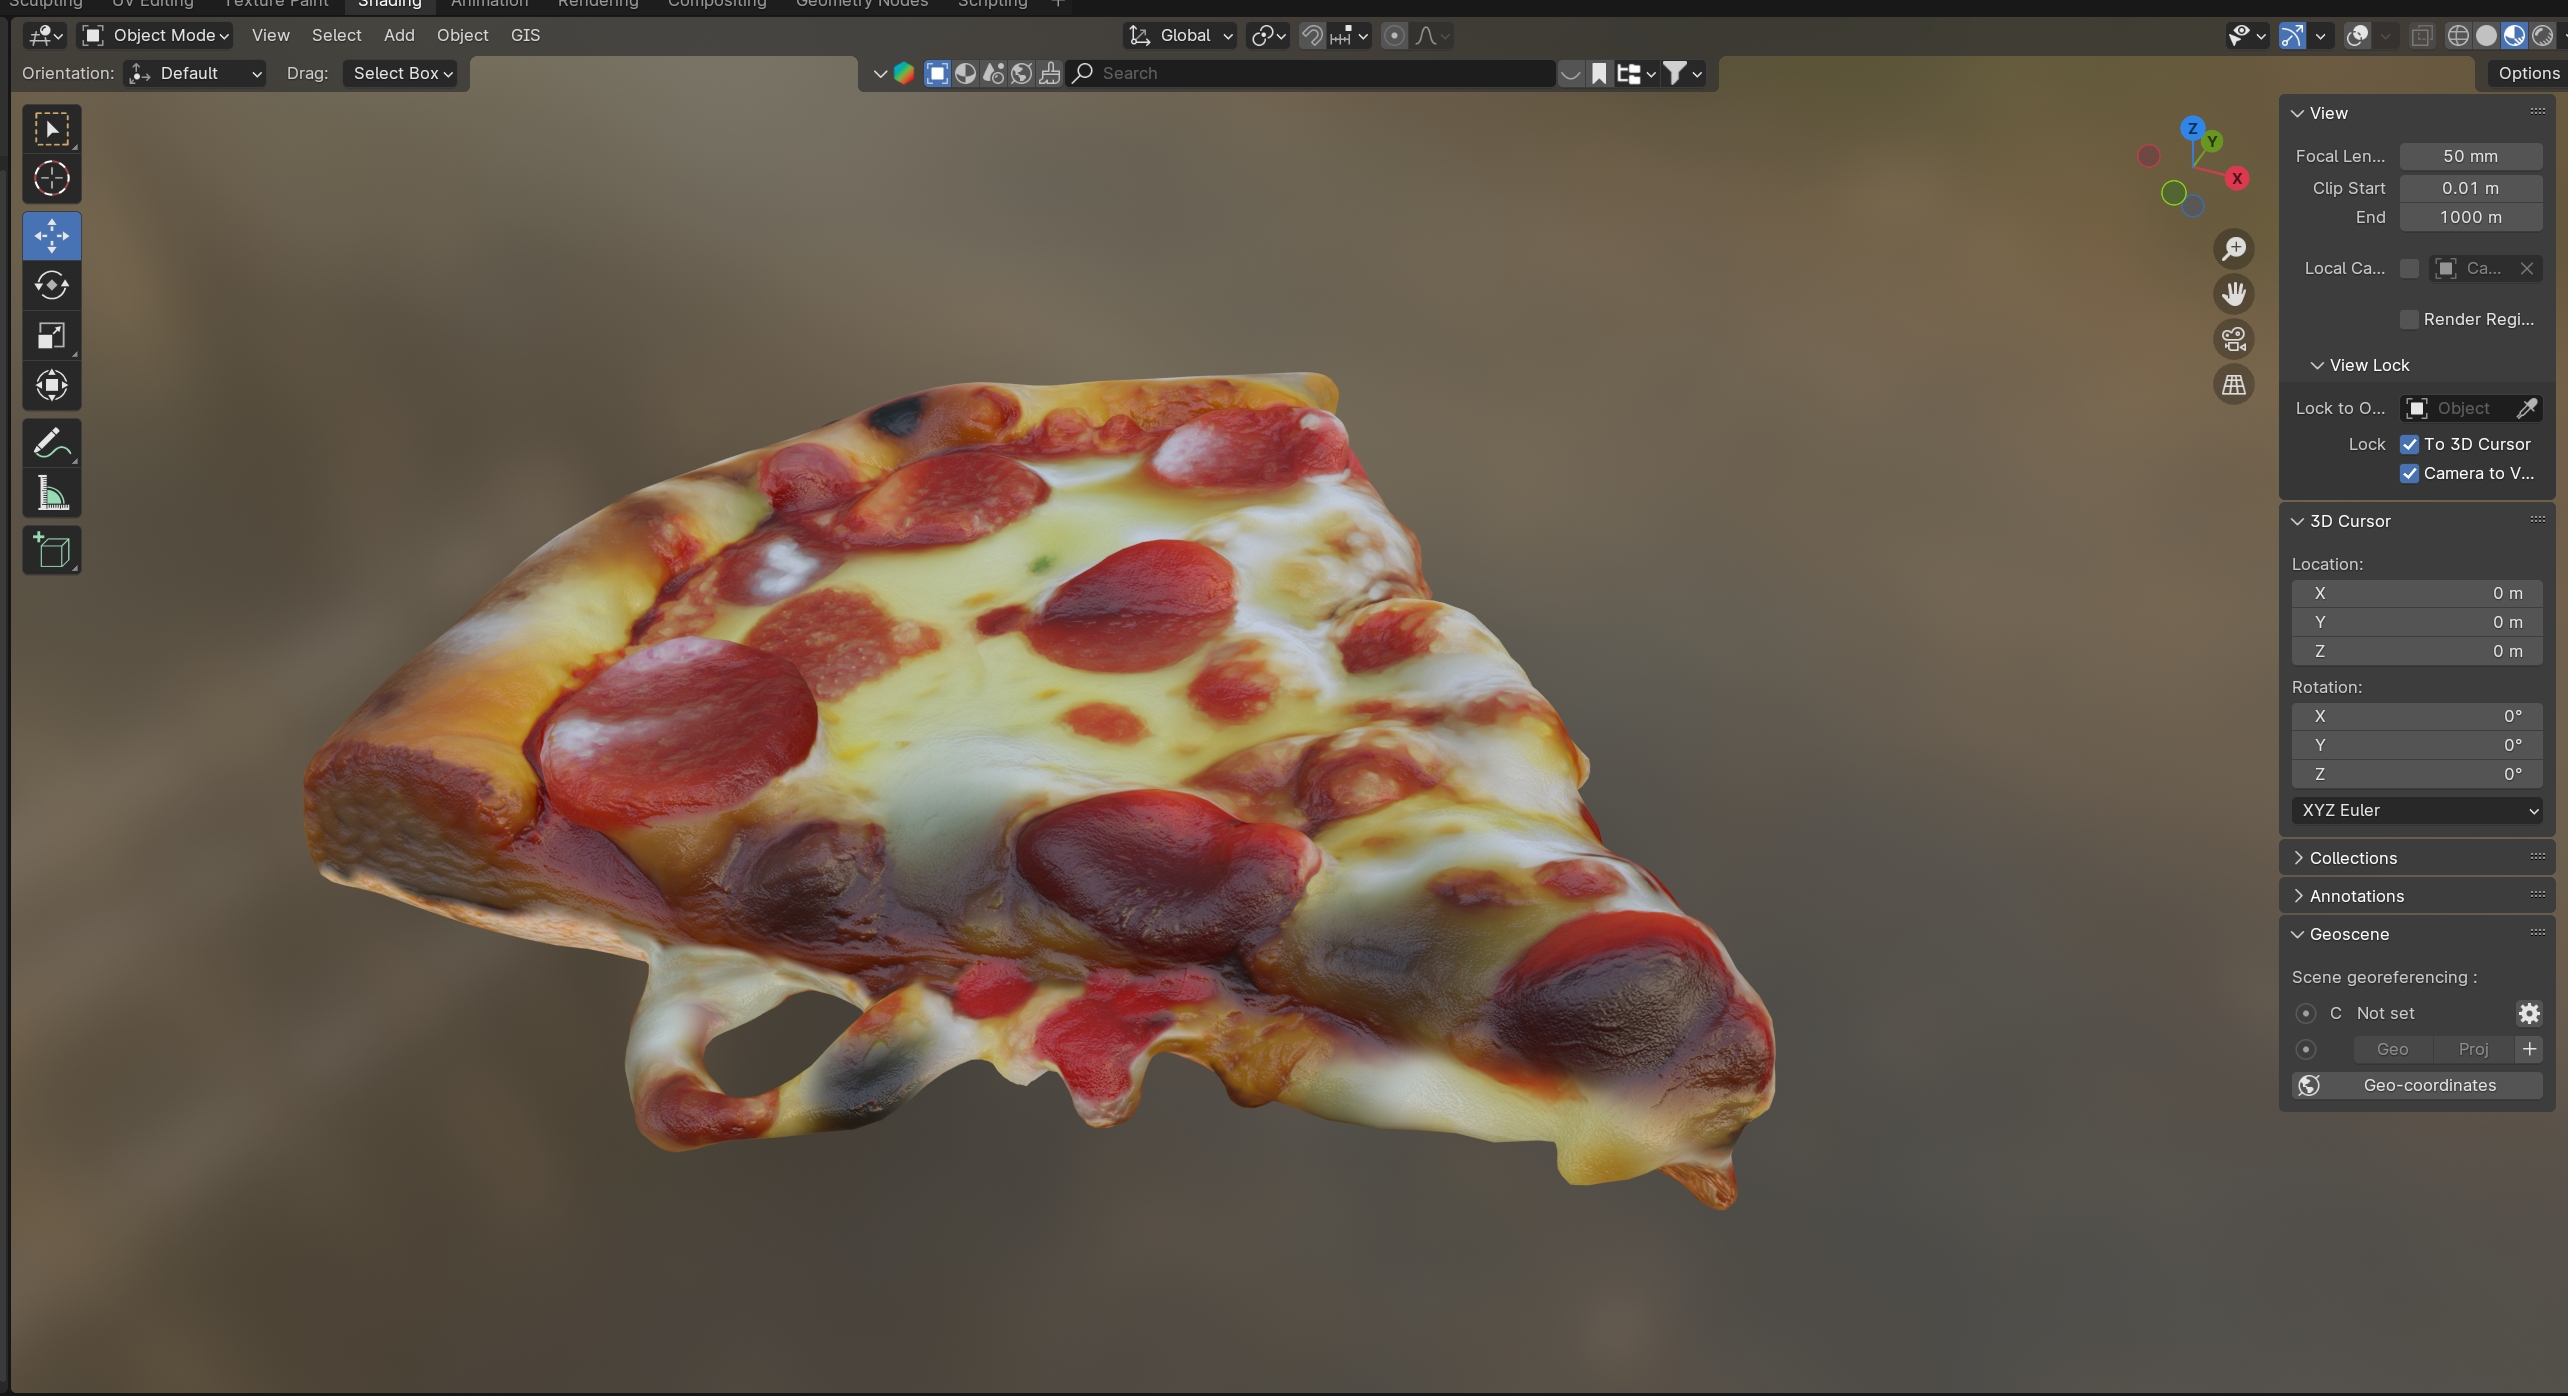Toggle camera view with camera icon
2568x1396 pixels.
point(2233,339)
